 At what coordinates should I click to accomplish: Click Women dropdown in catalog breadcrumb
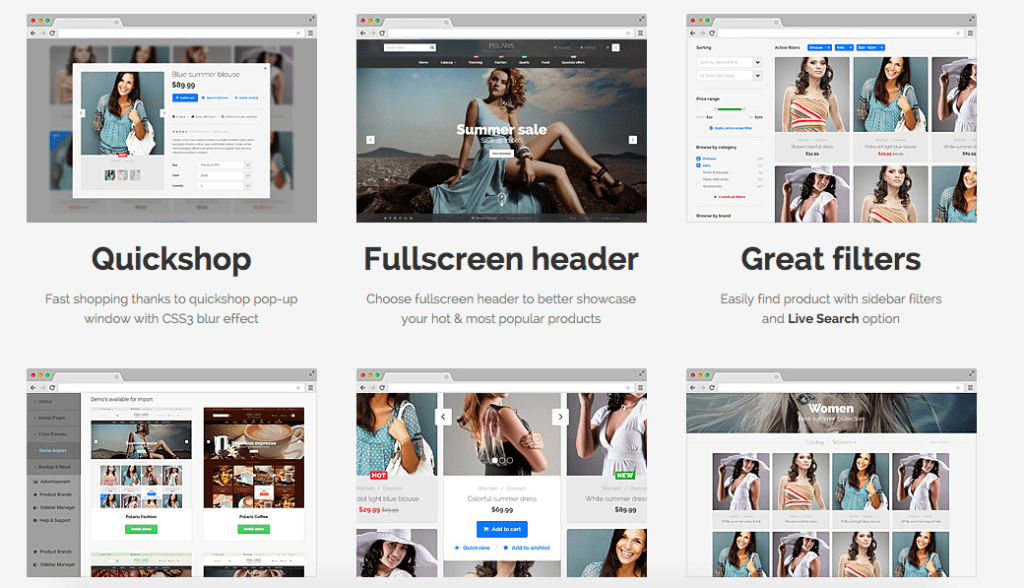(x=844, y=442)
